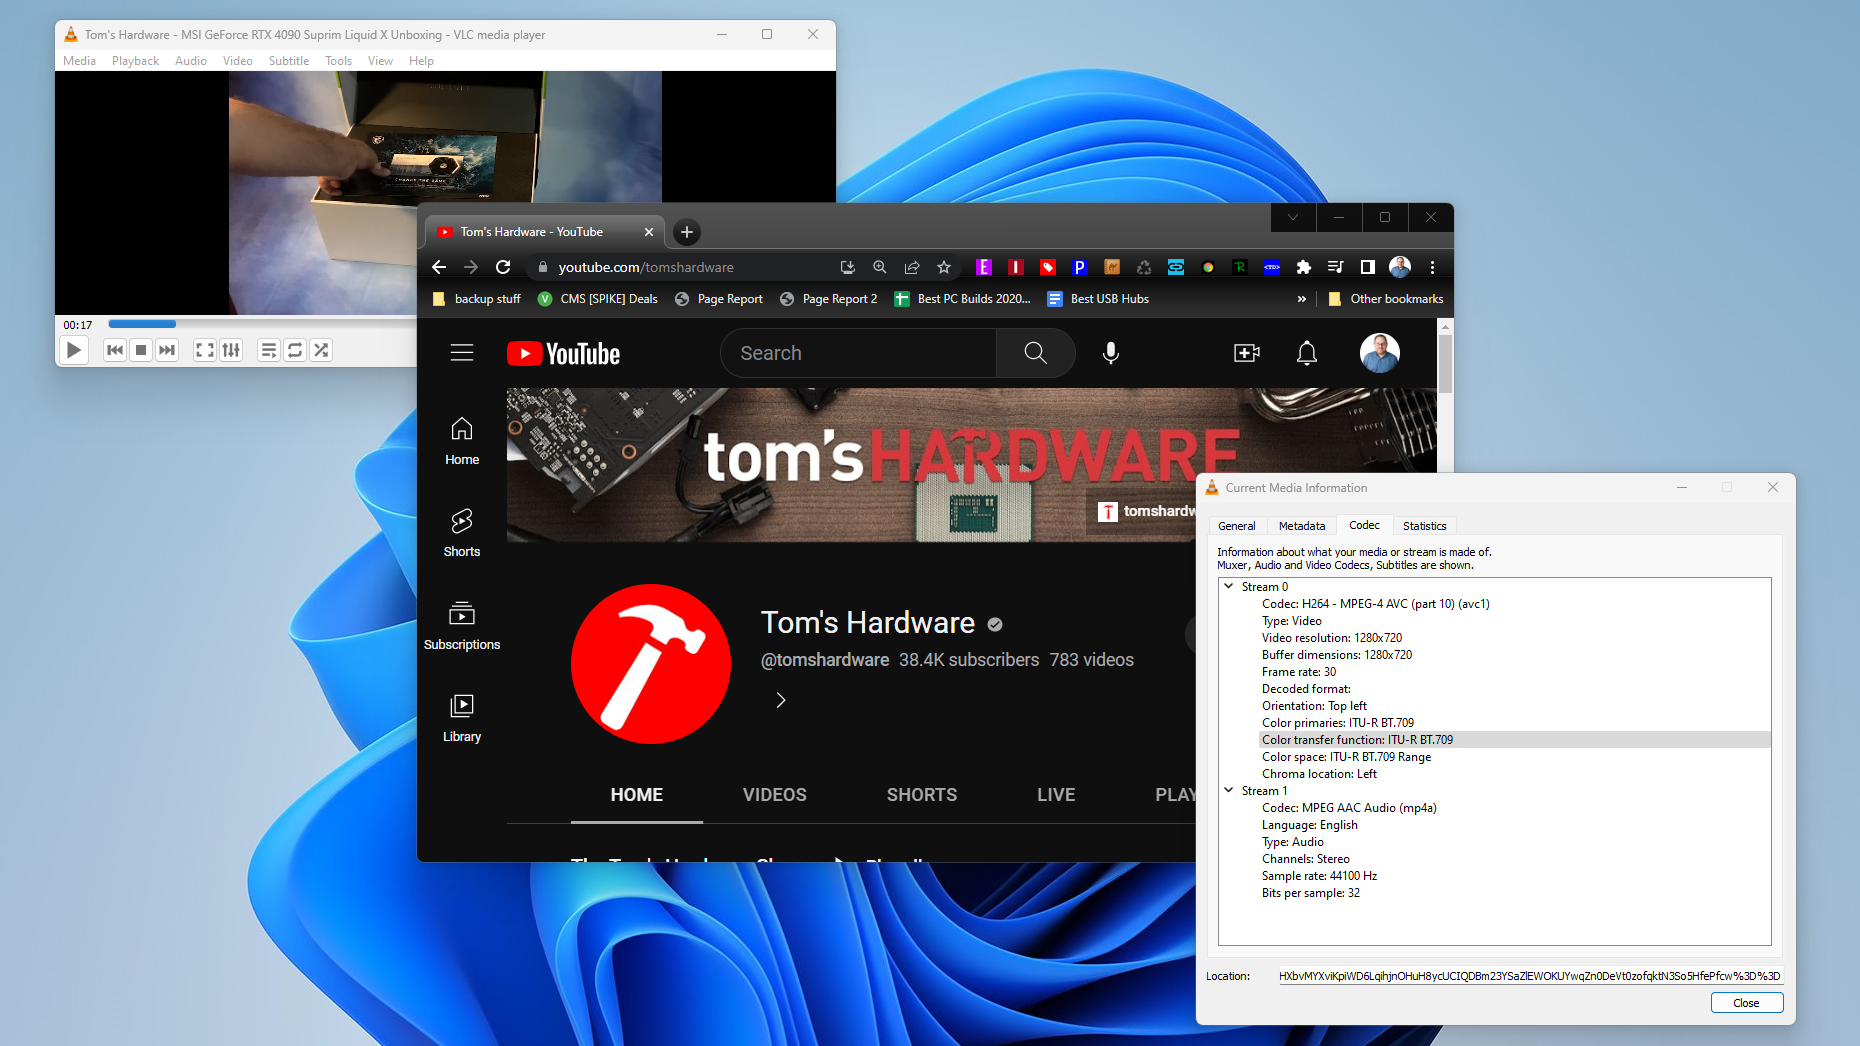Collapse the Stream 1 audio details
This screenshot has width=1860, height=1046.
1229,790
